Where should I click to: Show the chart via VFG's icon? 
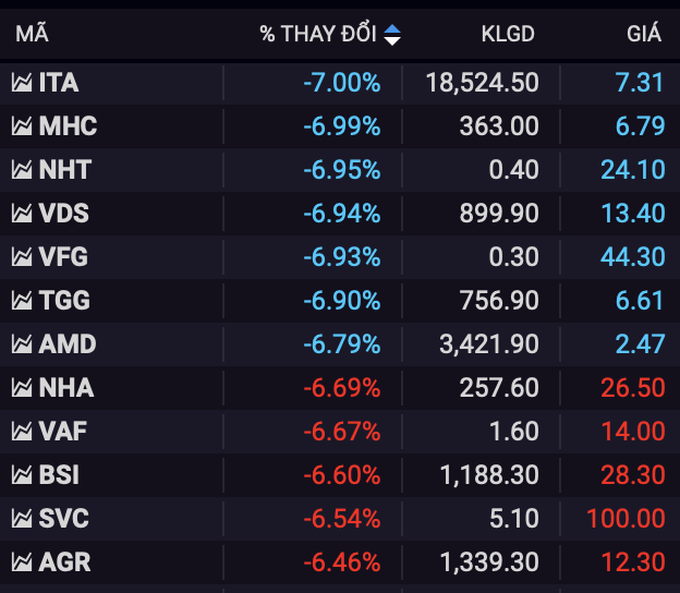pos(21,258)
